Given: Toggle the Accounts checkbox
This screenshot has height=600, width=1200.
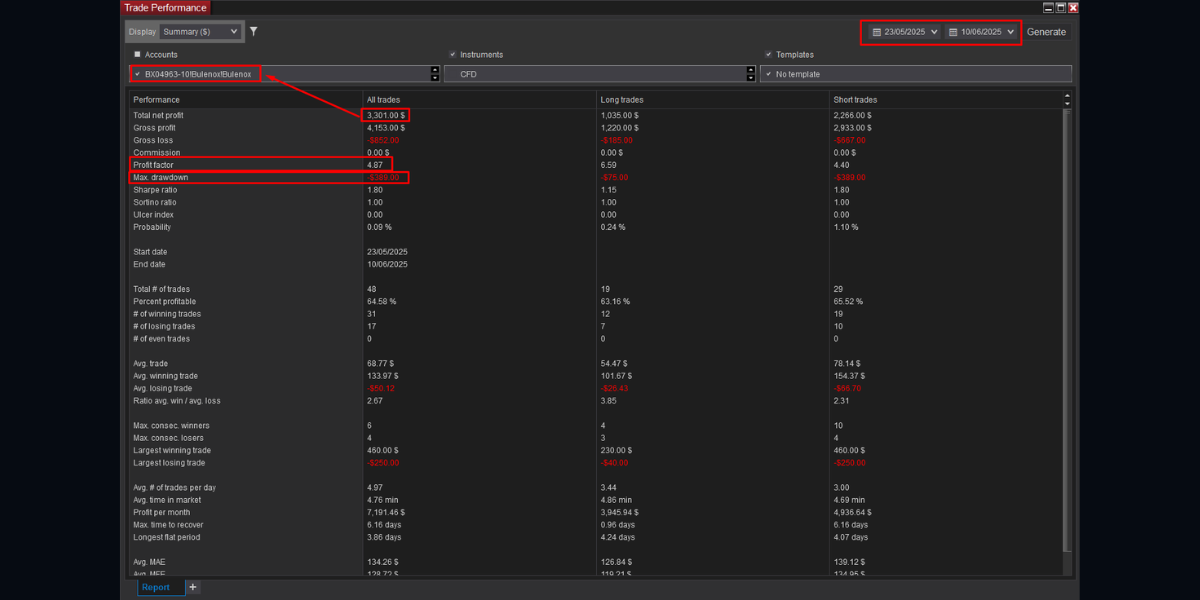Looking at the screenshot, I should (138, 54).
